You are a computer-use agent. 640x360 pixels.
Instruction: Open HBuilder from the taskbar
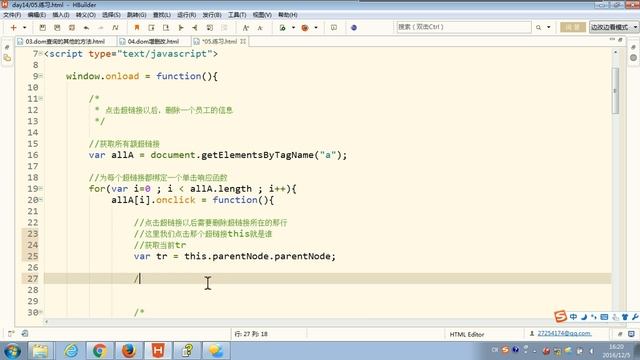158,351
